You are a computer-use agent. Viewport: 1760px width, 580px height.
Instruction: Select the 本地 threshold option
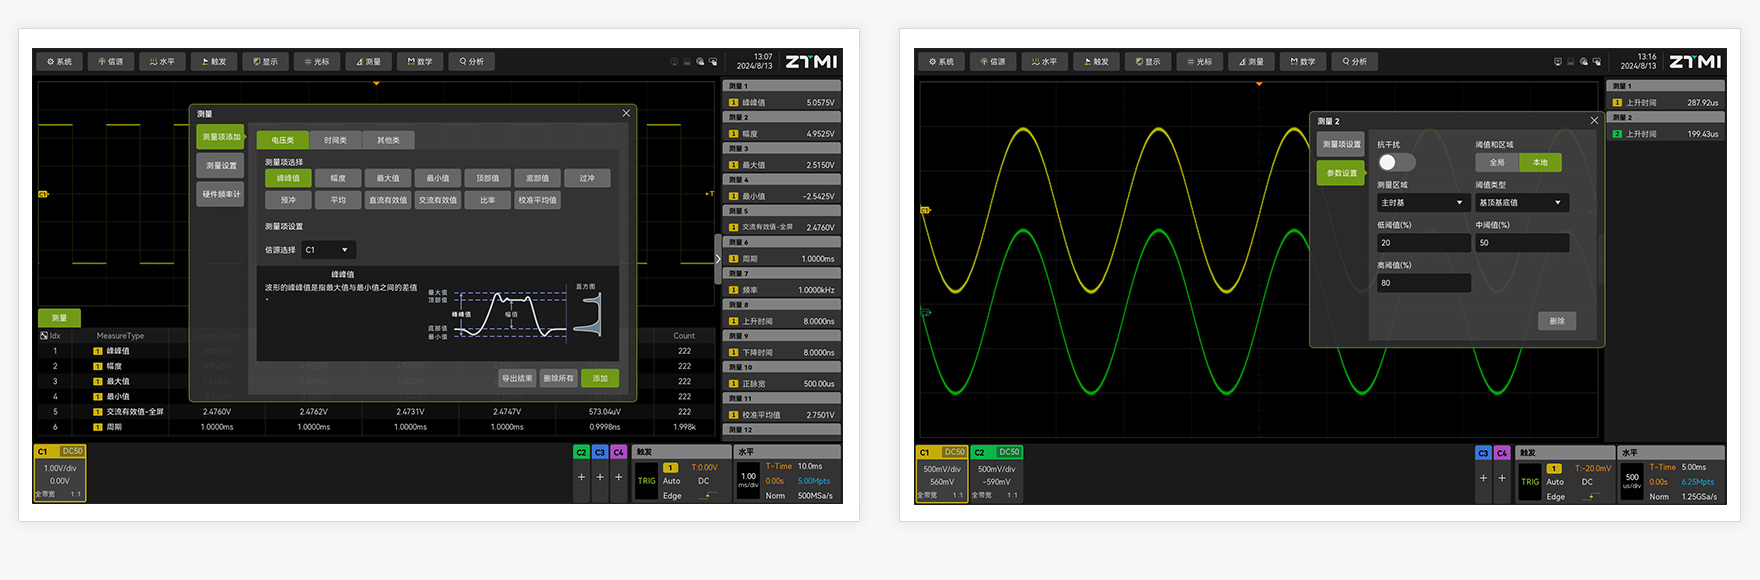[x=1540, y=162]
